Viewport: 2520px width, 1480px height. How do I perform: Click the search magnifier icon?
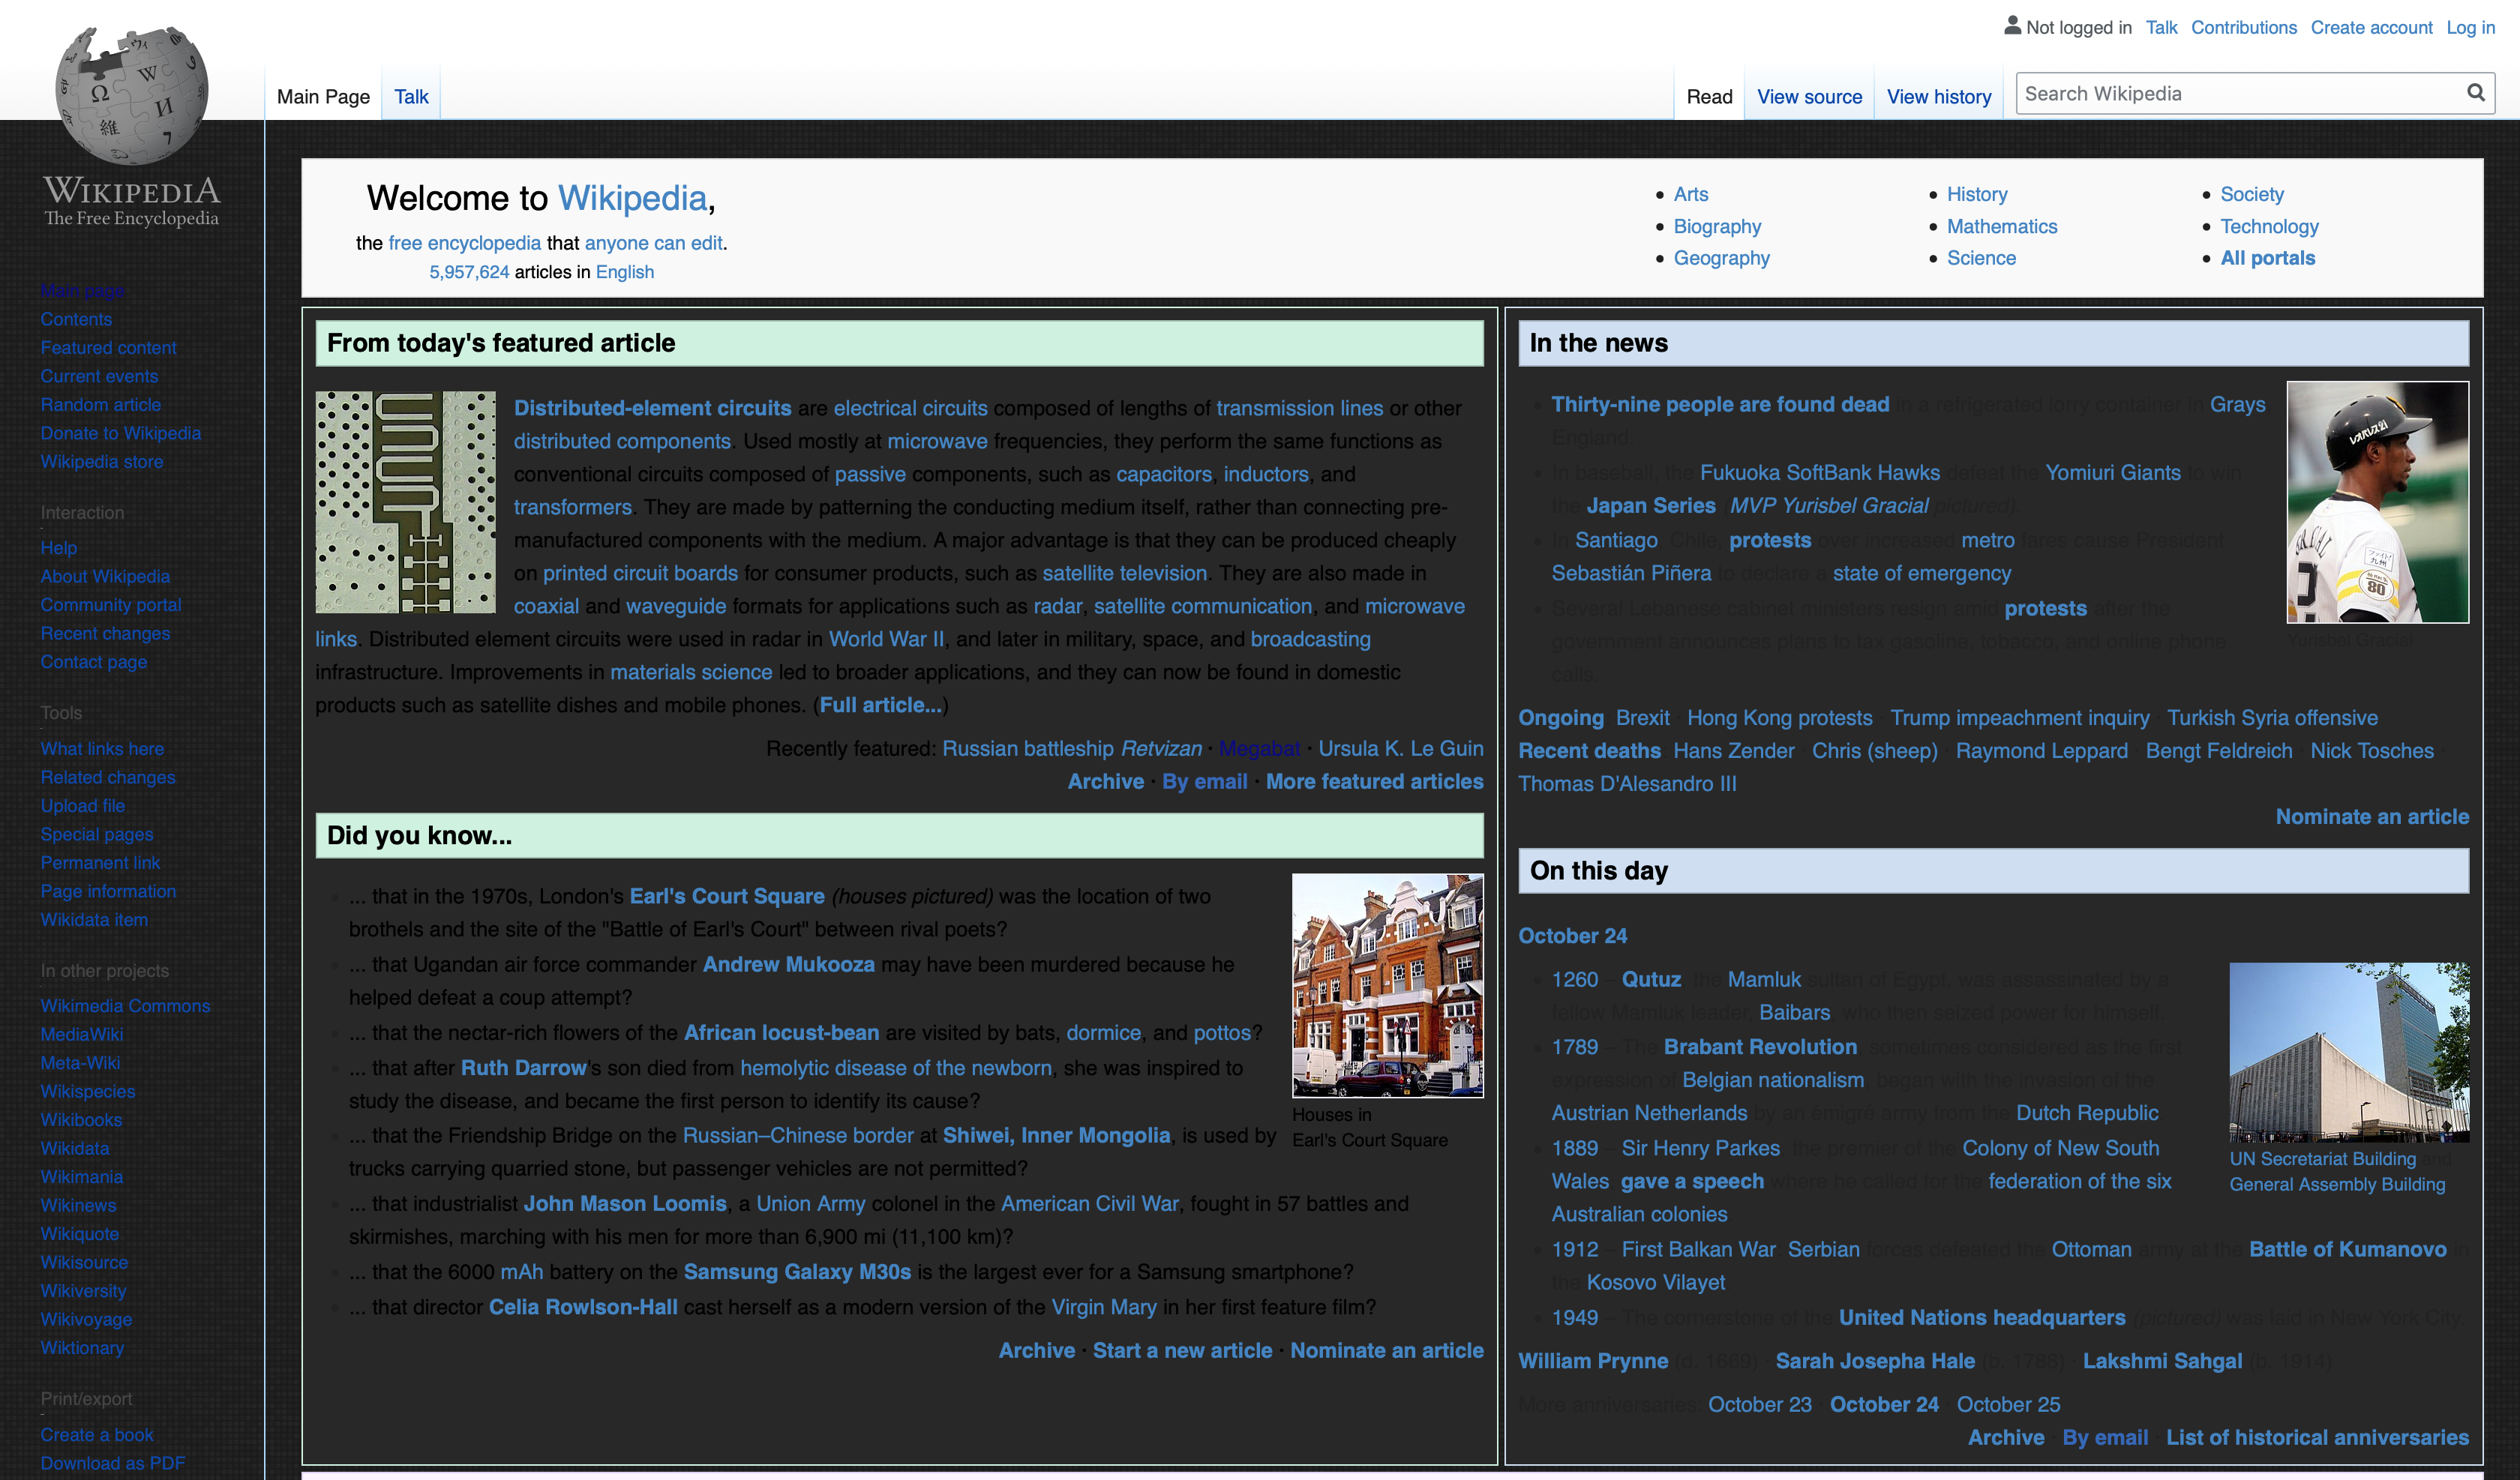pyautogui.click(x=2475, y=93)
